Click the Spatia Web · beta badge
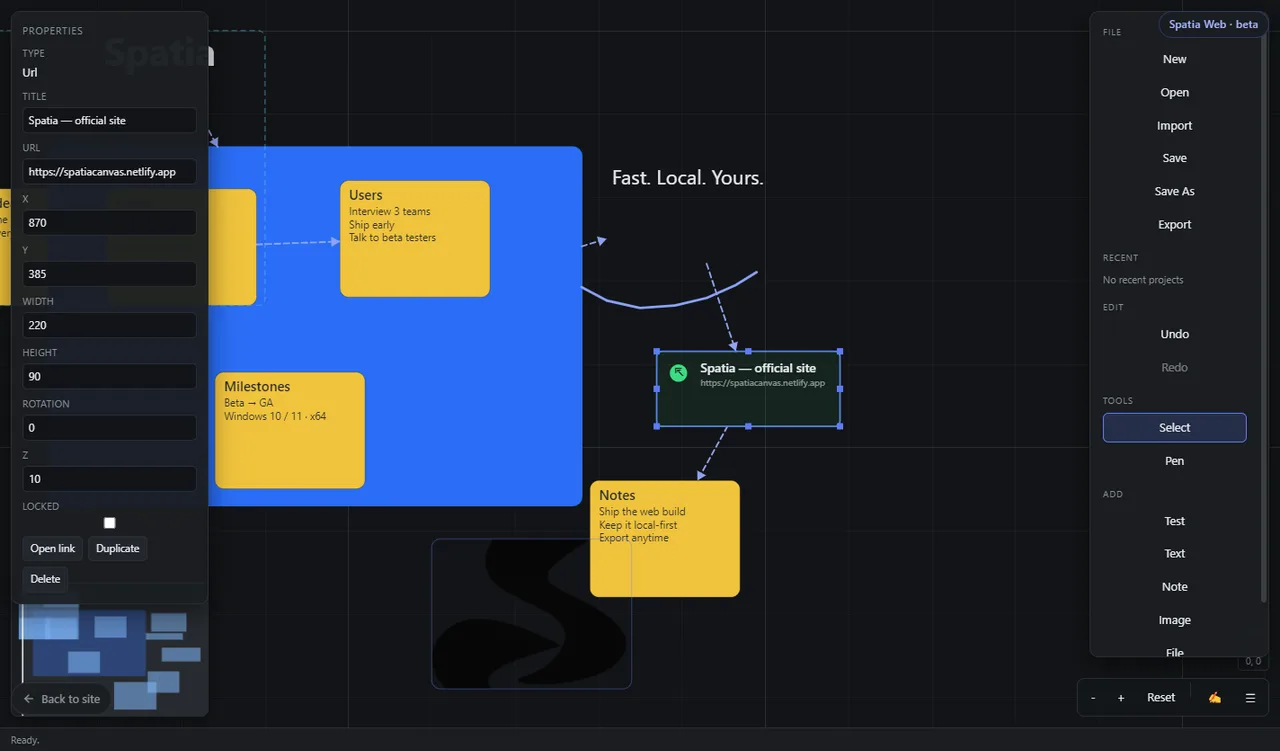 pyautogui.click(x=1213, y=24)
